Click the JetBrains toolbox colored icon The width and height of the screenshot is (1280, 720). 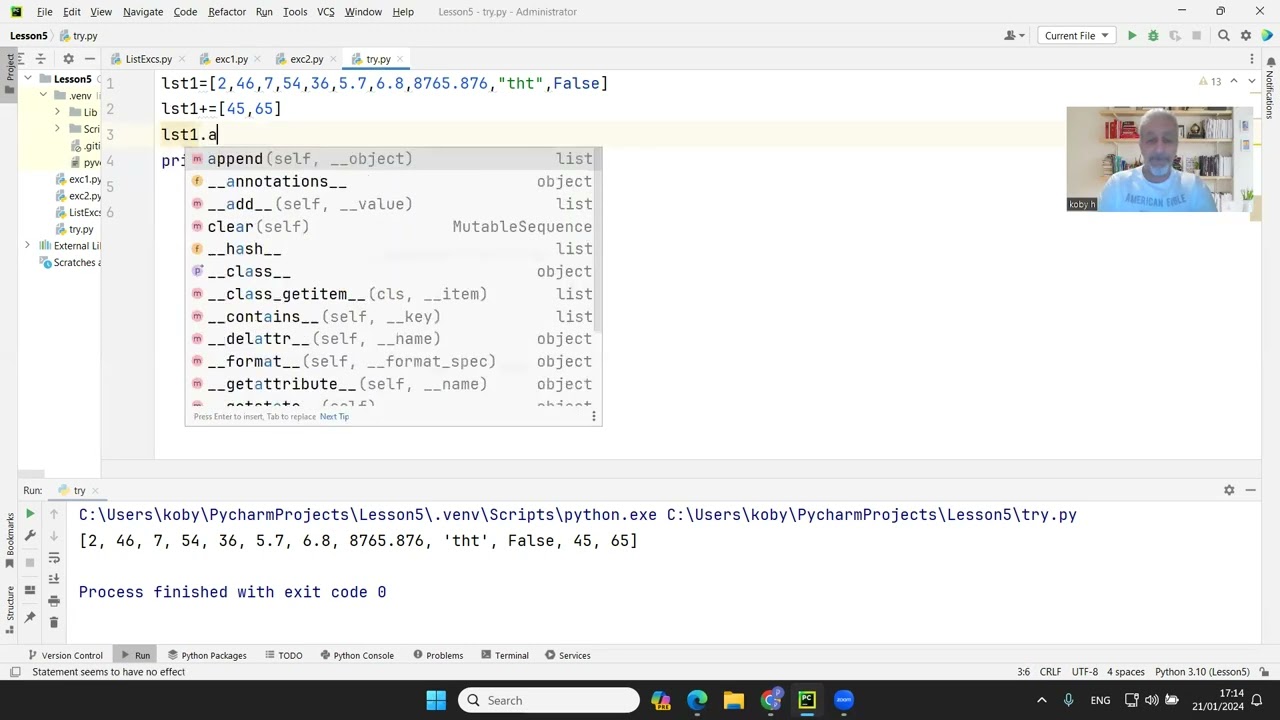(x=1267, y=36)
